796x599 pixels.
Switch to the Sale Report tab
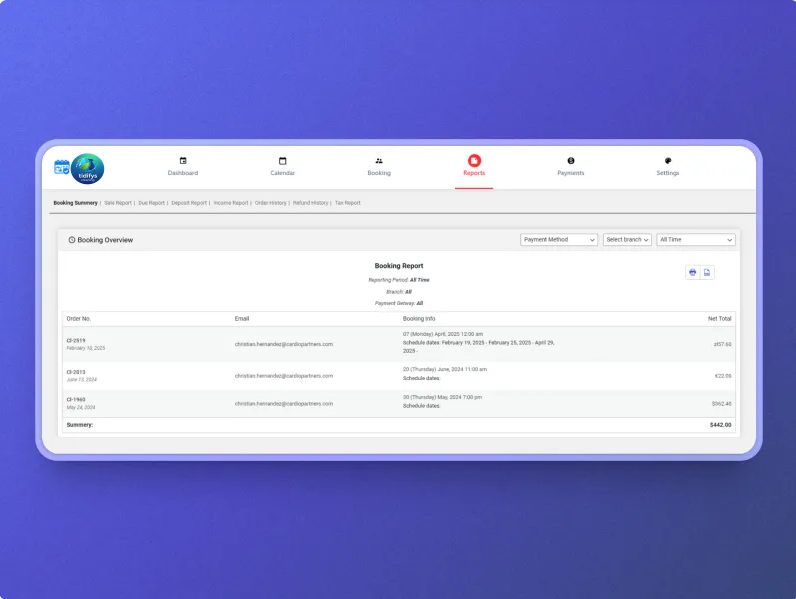[118, 203]
